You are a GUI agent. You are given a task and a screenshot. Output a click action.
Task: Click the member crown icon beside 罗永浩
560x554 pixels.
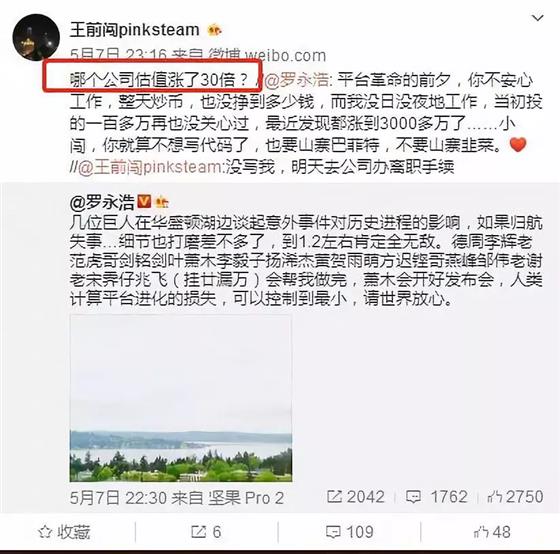(162, 203)
